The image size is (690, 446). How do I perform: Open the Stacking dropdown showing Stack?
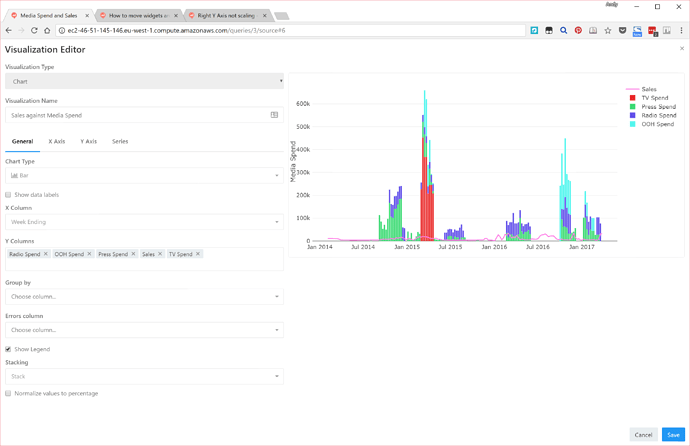tap(144, 376)
